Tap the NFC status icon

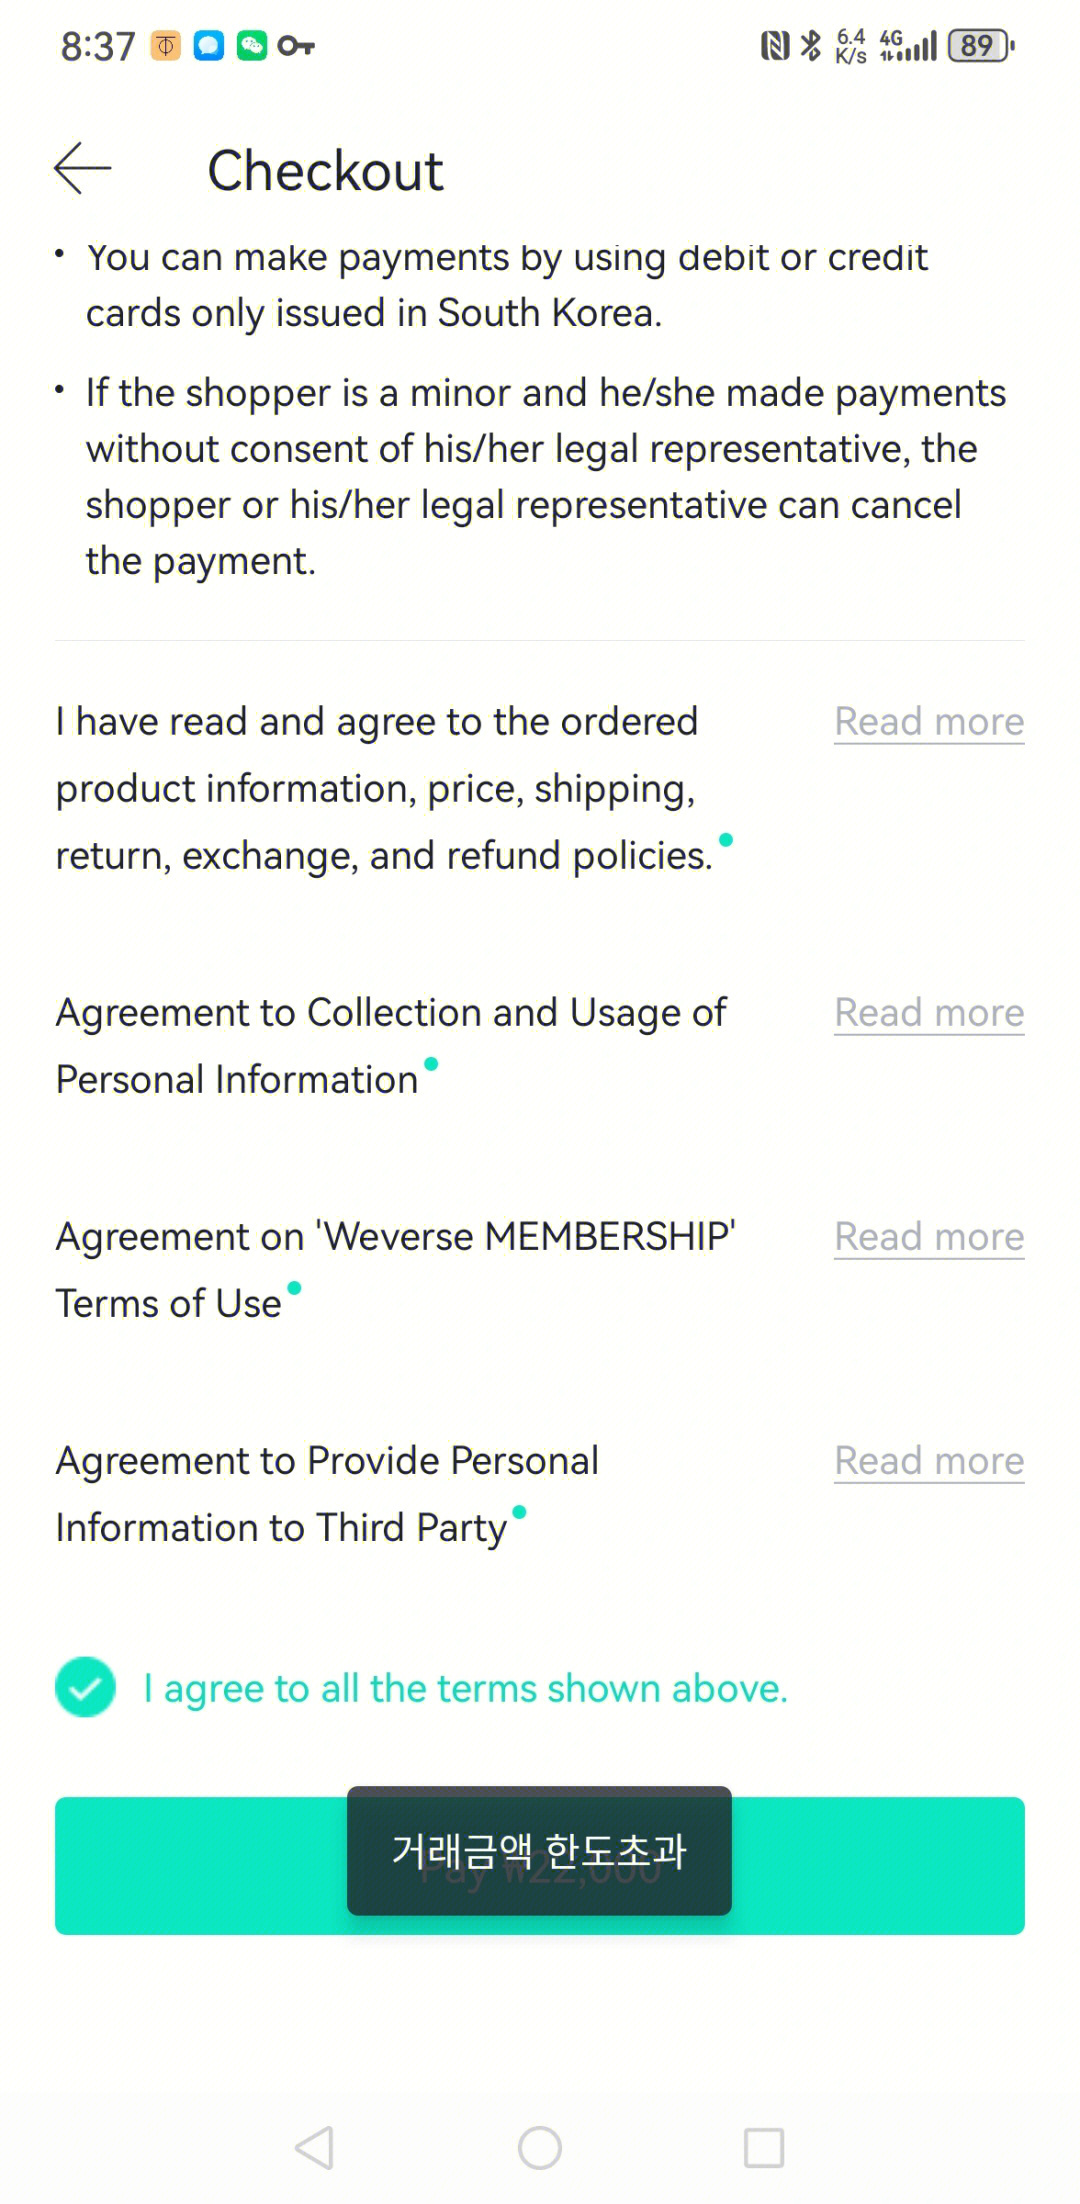pos(775,45)
